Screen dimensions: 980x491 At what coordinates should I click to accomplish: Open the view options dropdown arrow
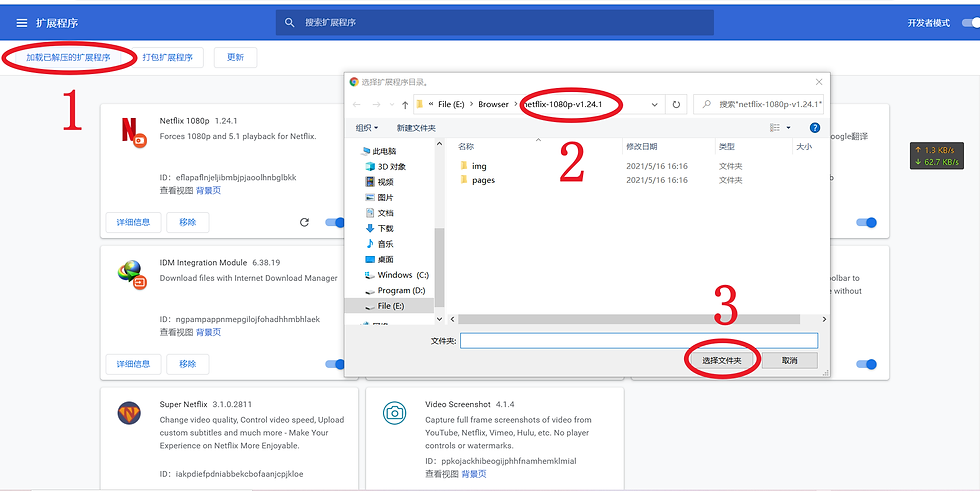[x=788, y=127]
